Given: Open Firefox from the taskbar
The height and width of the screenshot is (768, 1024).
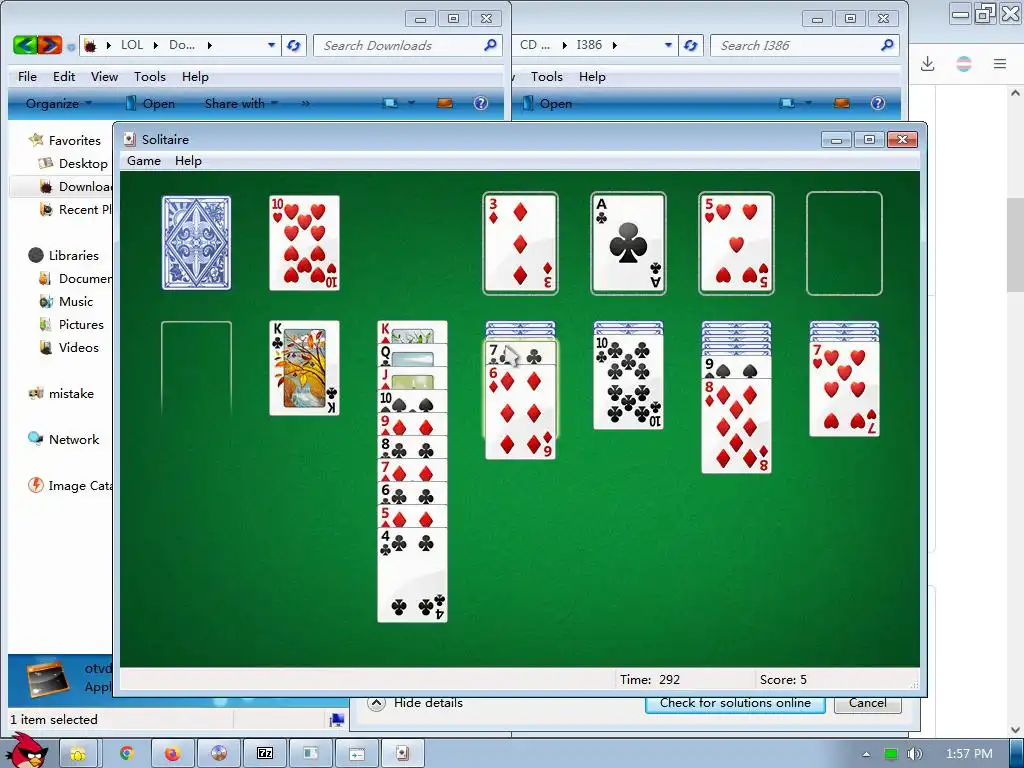Looking at the screenshot, I should pos(172,754).
